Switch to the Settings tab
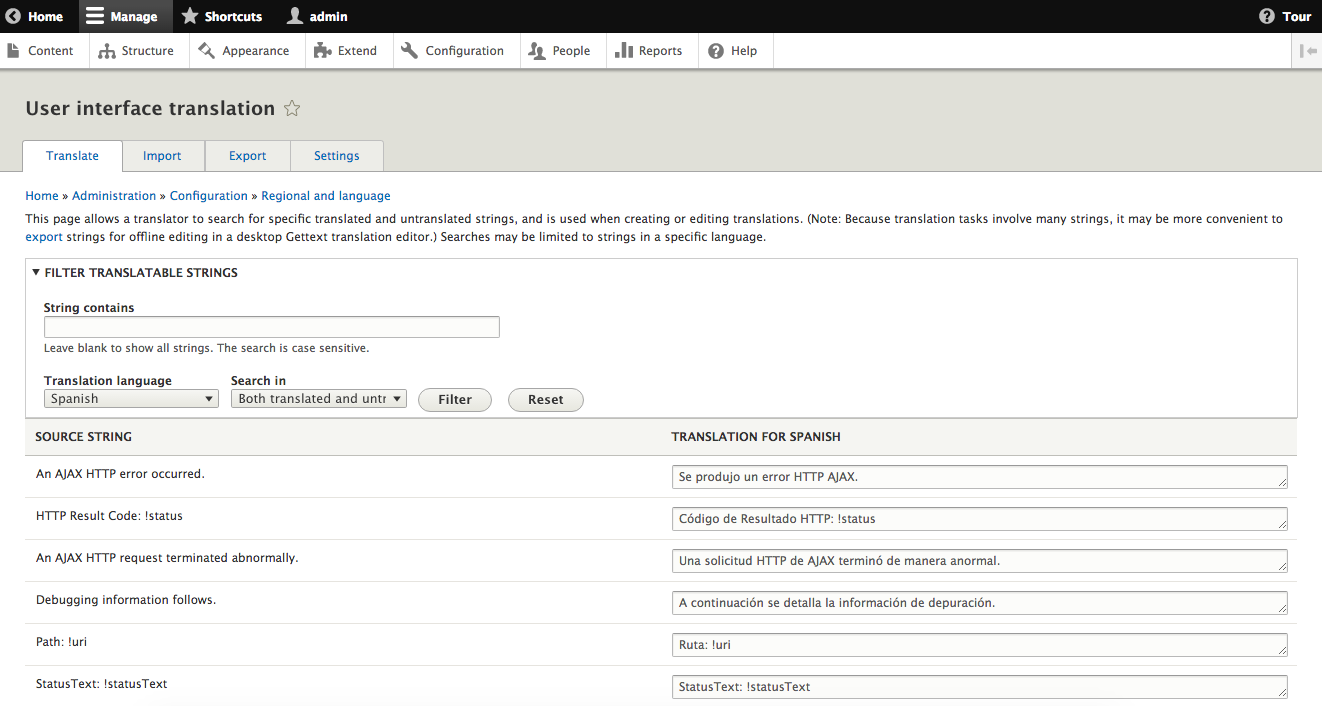The height and width of the screenshot is (706, 1322). pos(336,156)
